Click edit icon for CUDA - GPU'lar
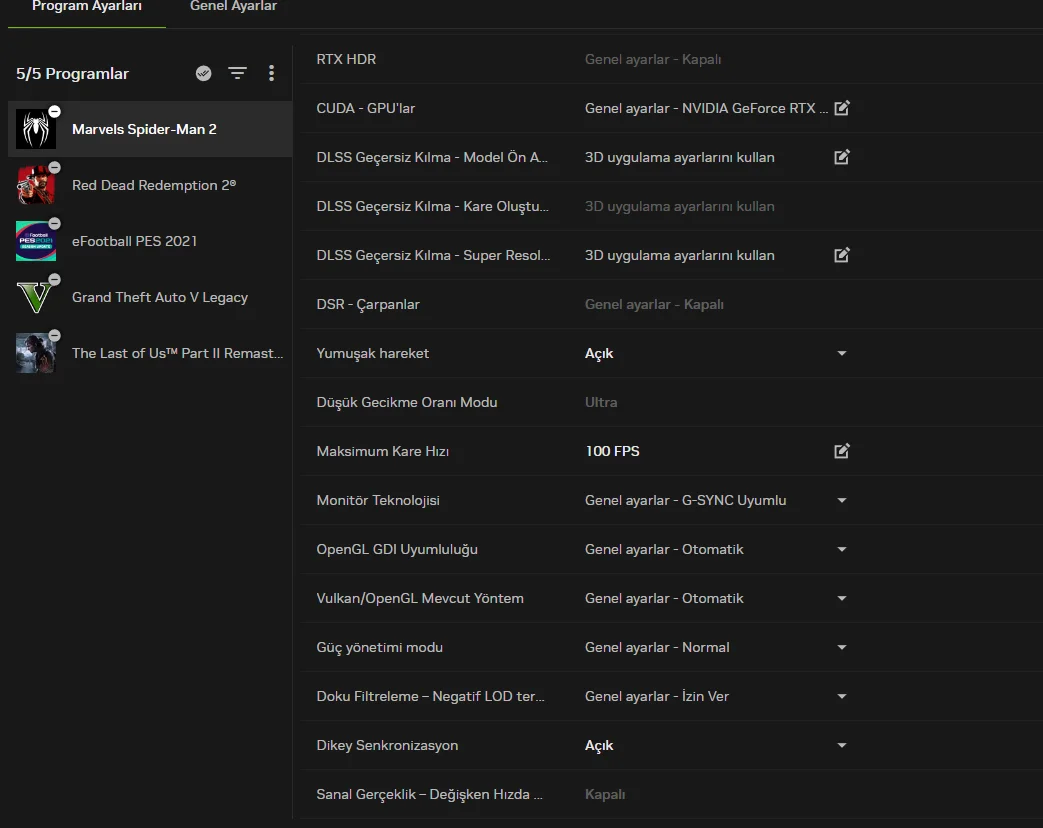Screen dimensions: 1043x828 [842, 108]
